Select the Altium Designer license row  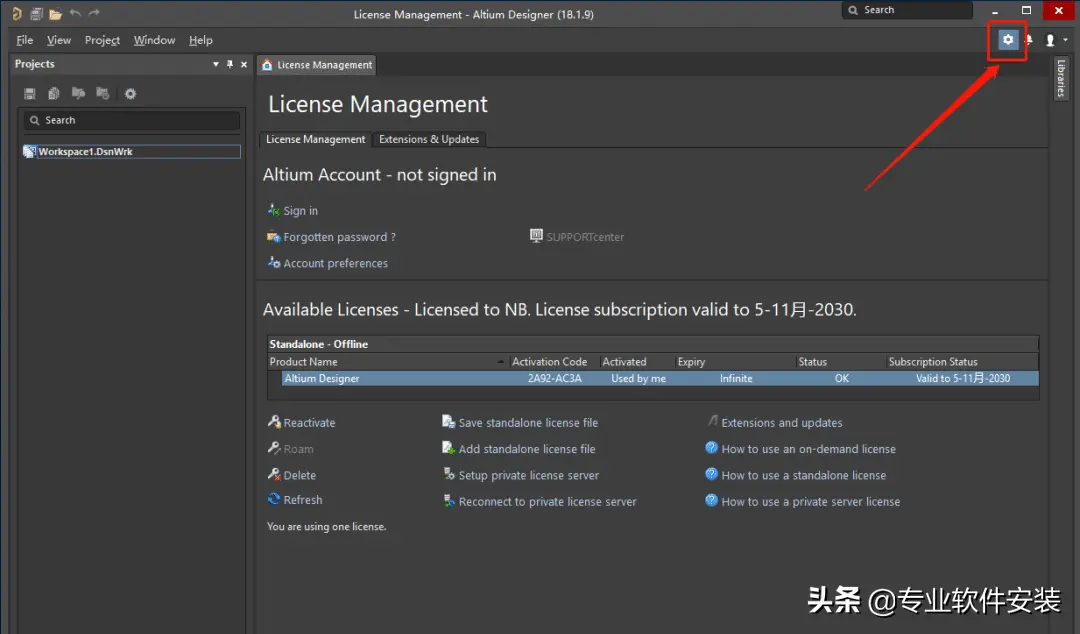(x=659, y=378)
